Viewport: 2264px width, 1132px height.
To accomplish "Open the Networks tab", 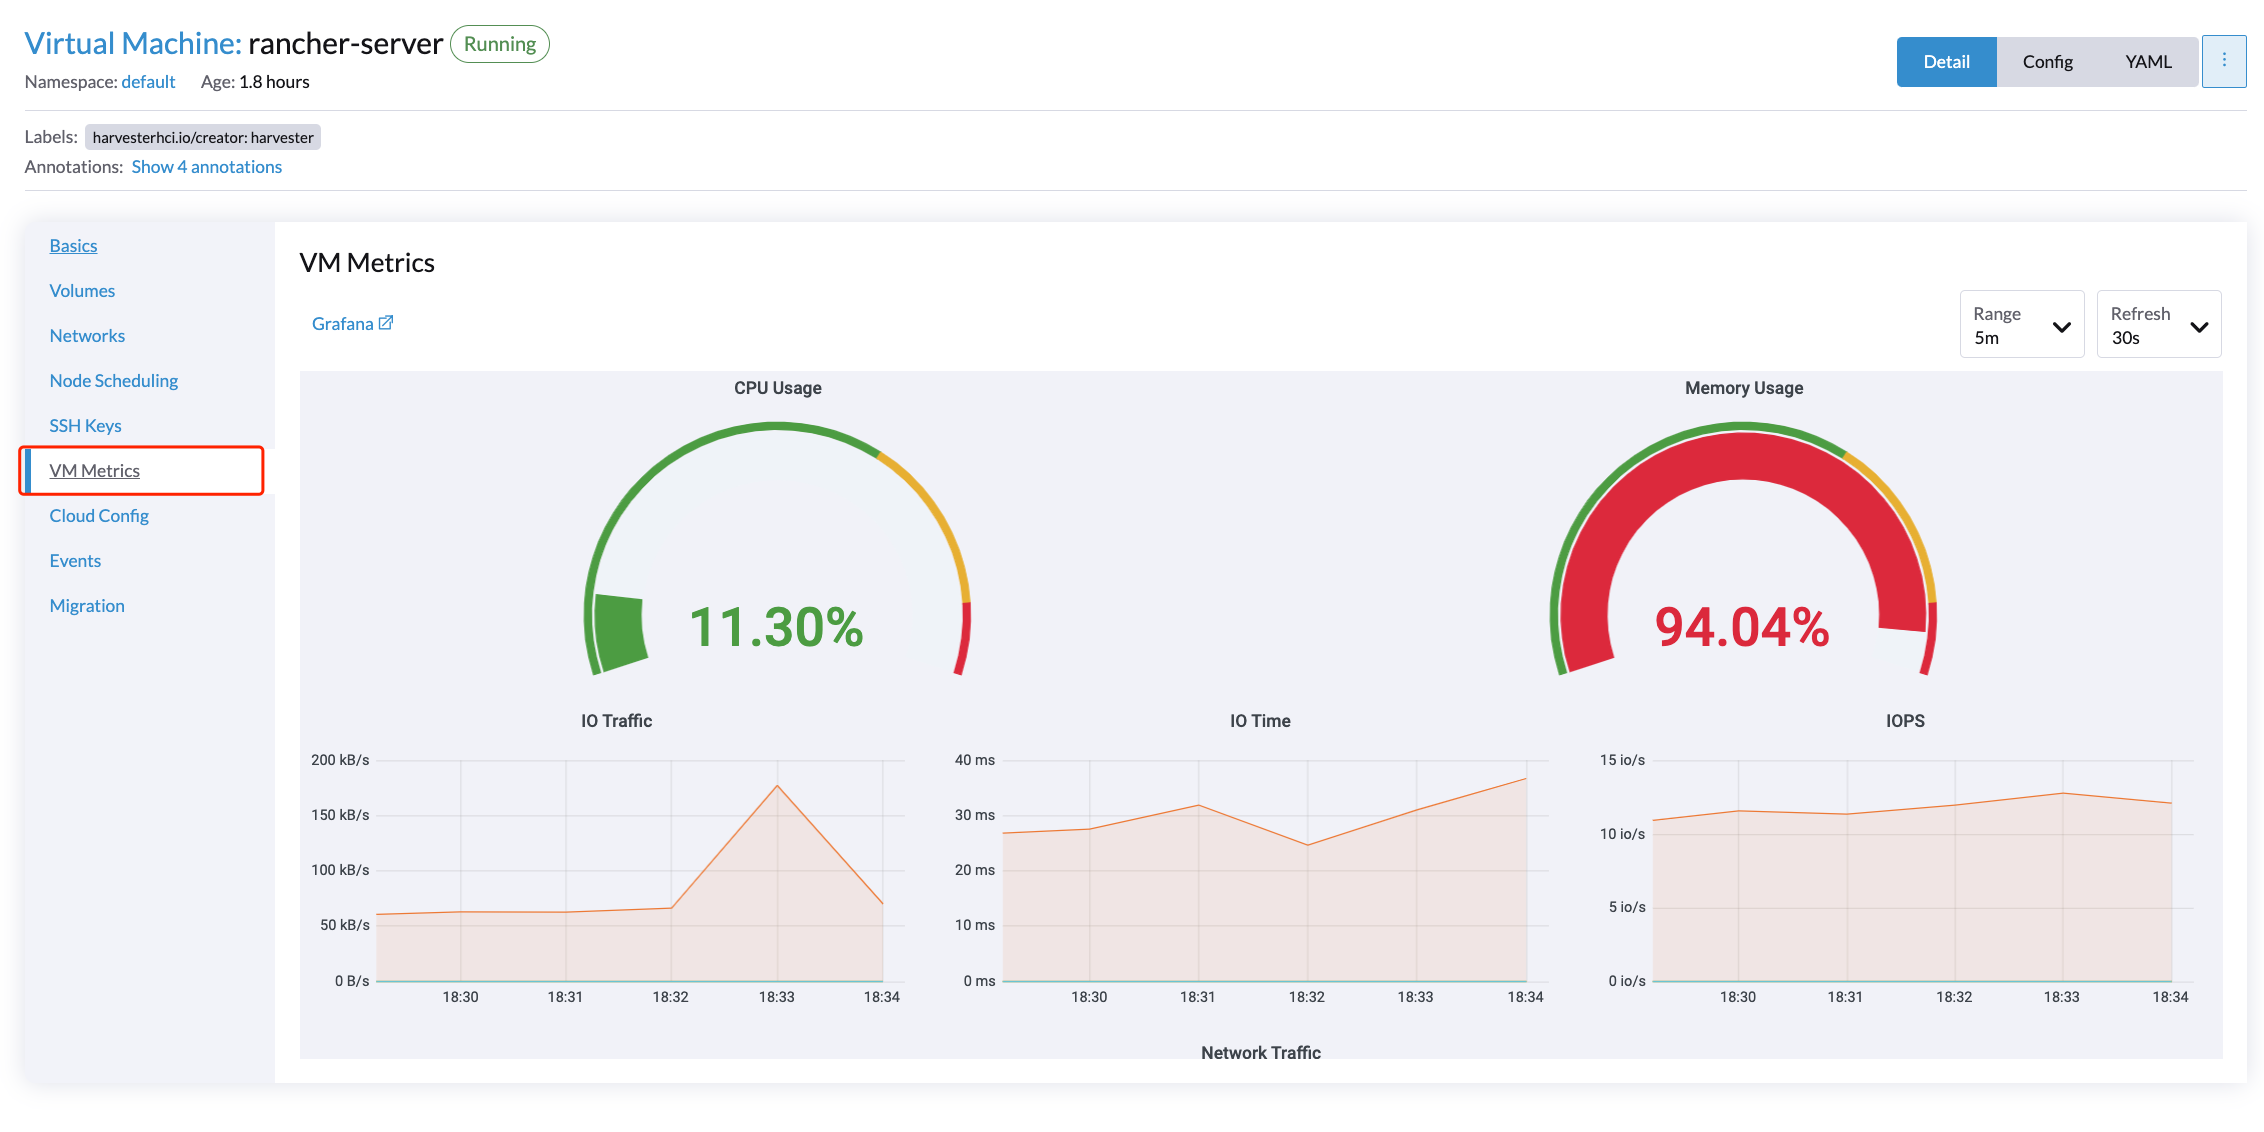I will coord(87,335).
